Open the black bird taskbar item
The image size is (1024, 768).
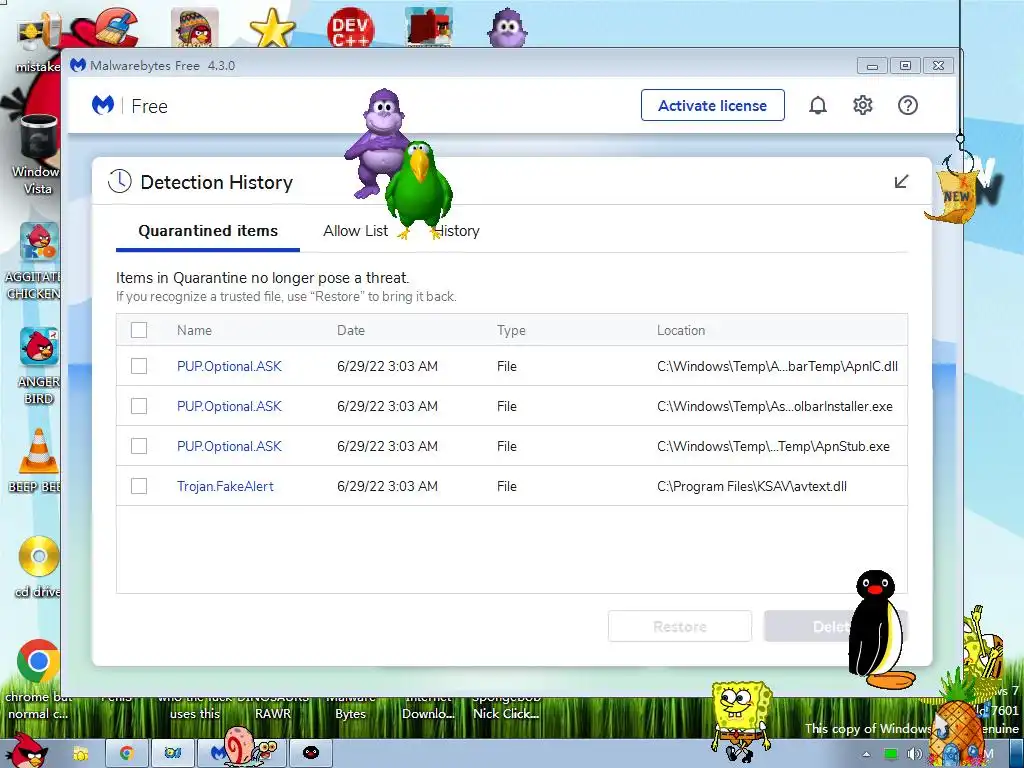pyautogui.click(x=311, y=754)
